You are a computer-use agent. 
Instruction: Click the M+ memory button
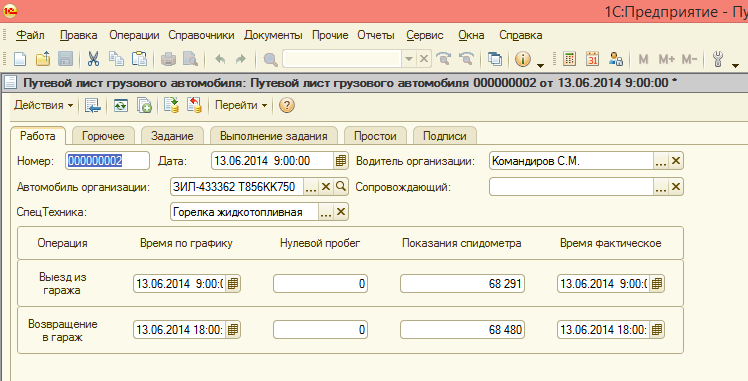click(666, 59)
